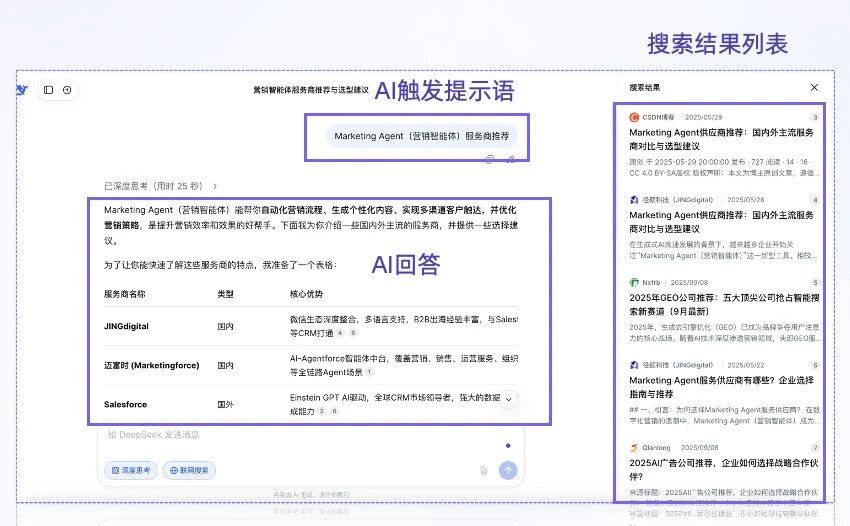850x526 pixels.
Task: Click the conversation title at top
Action: 310,90
